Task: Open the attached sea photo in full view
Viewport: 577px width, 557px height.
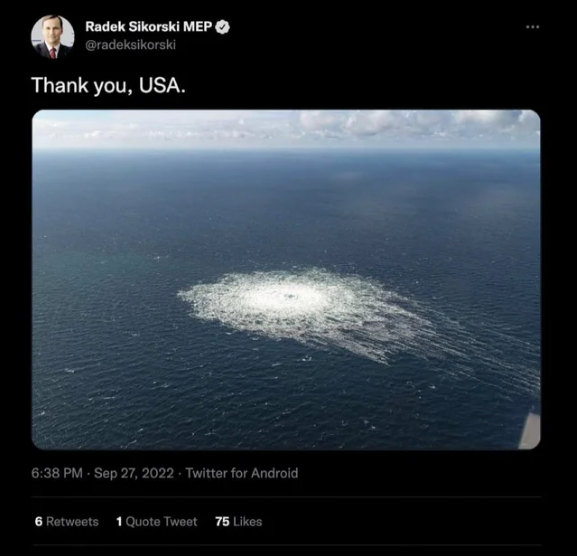Action: pos(286,280)
